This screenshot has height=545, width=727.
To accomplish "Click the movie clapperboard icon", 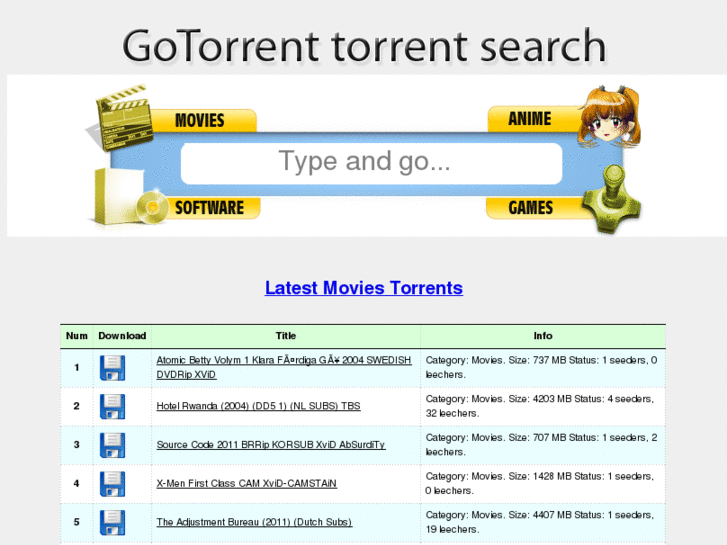I will click(x=121, y=118).
